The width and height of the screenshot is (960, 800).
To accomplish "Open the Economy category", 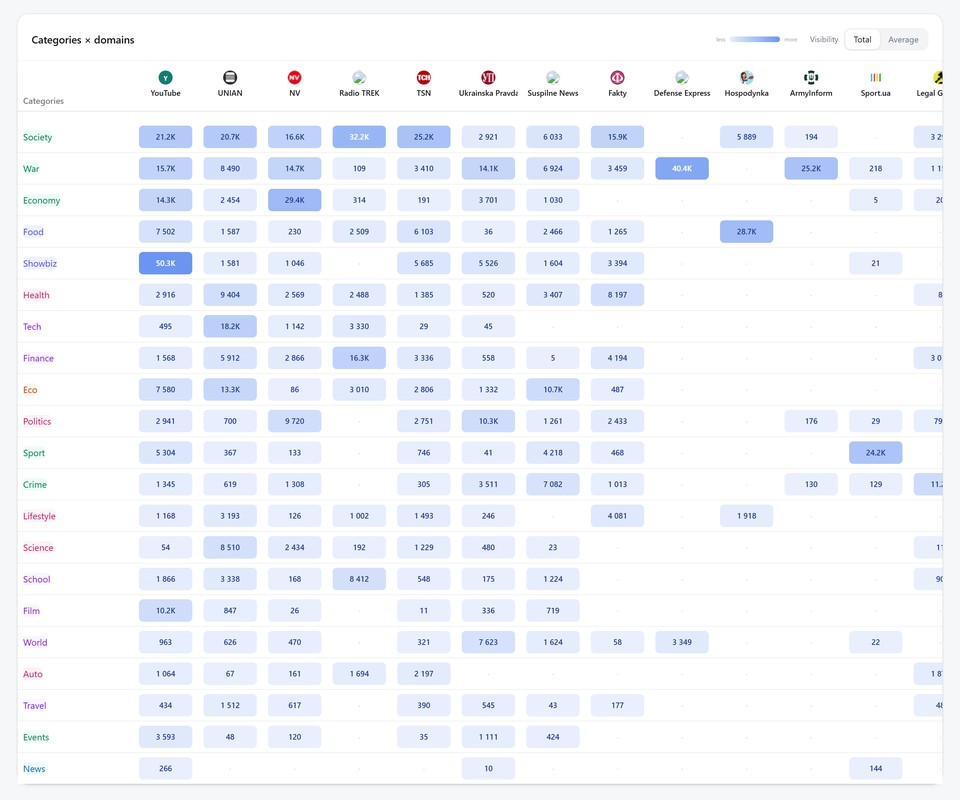I will point(42,200).
